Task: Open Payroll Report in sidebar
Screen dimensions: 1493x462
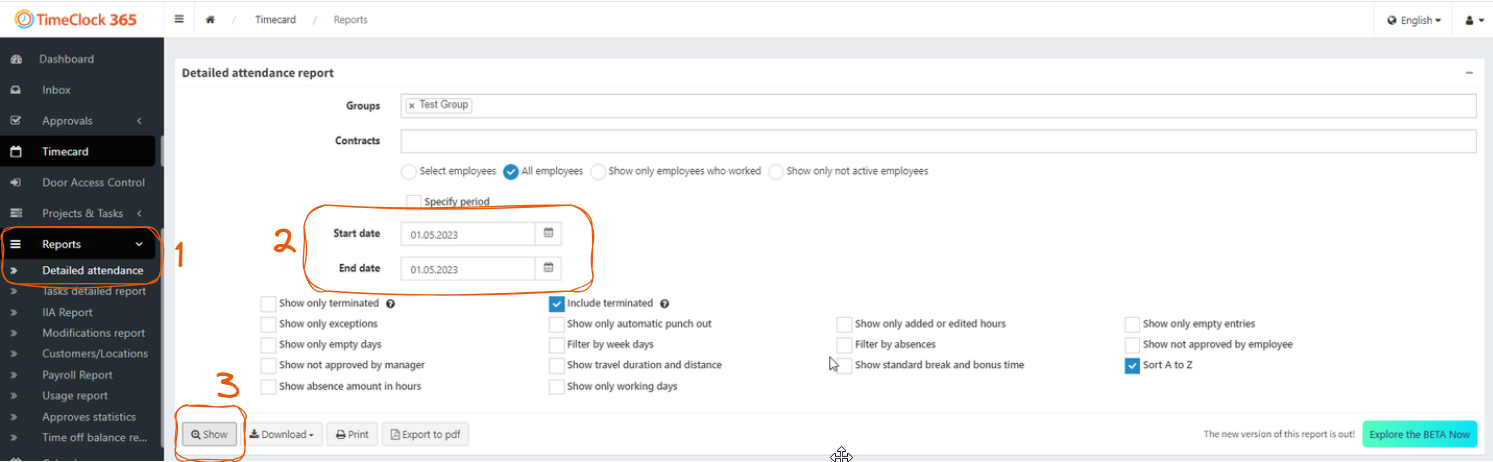Action: (77, 375)
